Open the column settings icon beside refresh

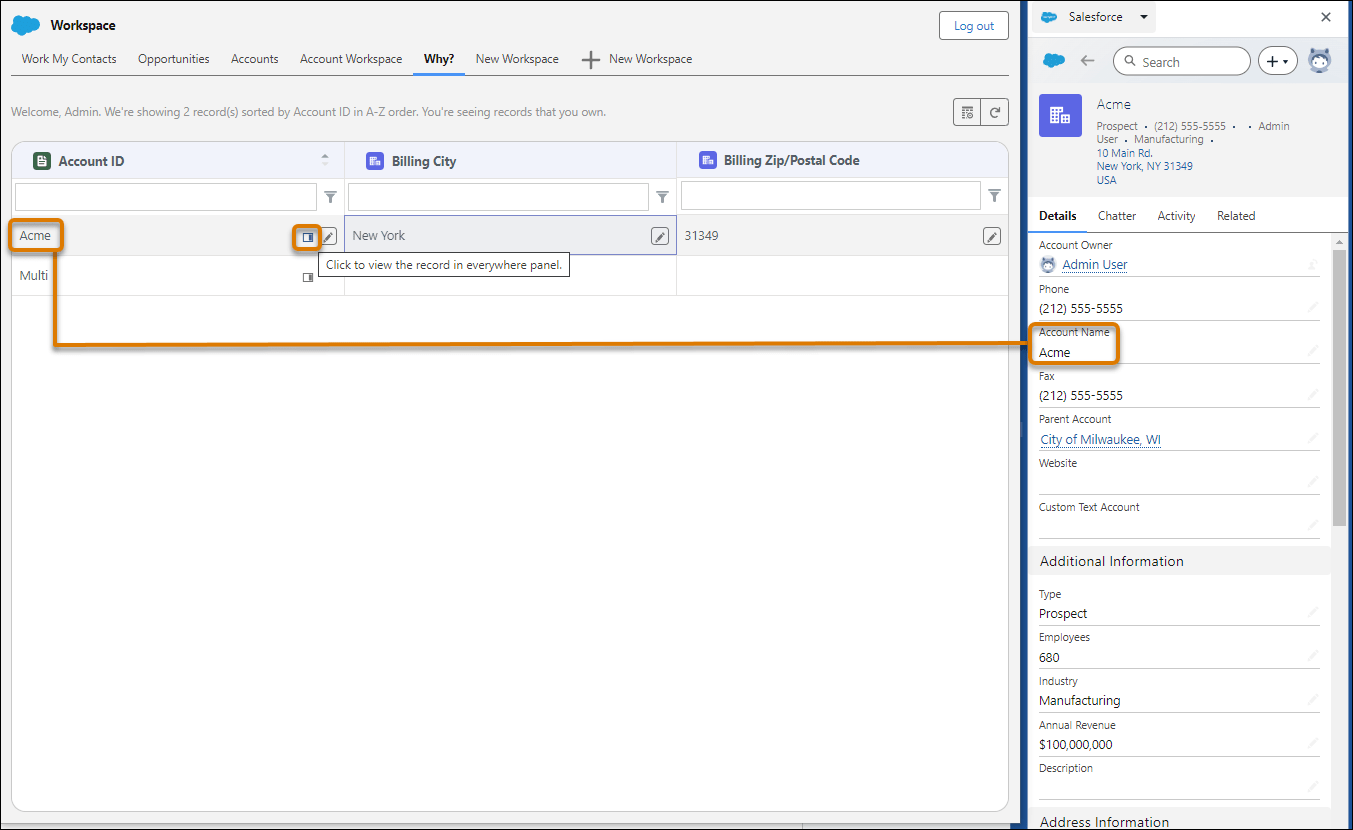[x=967, y=113]
